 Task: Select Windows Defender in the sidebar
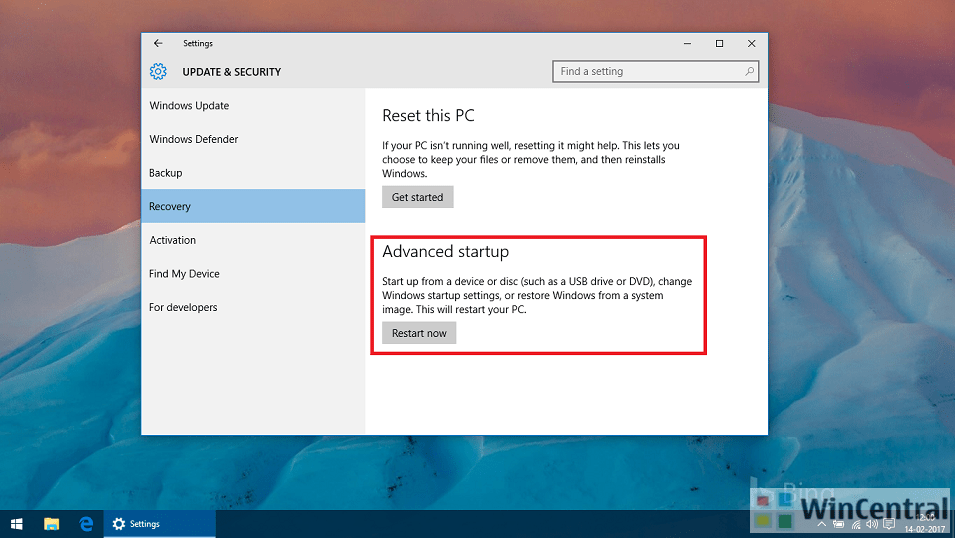click(x=253, y=139)
